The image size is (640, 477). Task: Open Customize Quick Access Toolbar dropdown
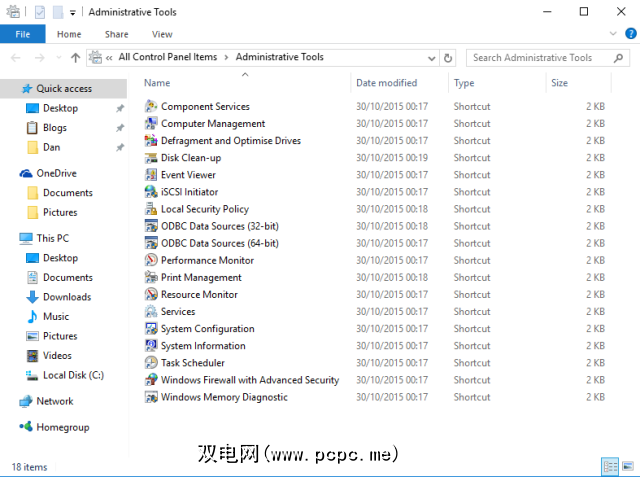click(x=73, y=13)
